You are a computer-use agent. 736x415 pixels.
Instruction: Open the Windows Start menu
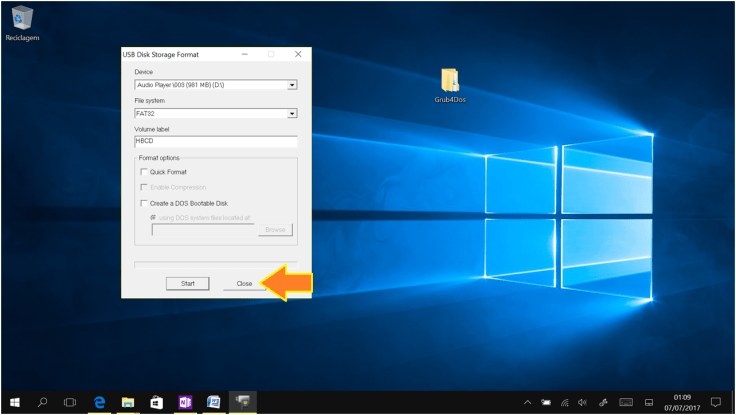pyautogui.click(x=14, y=402)
